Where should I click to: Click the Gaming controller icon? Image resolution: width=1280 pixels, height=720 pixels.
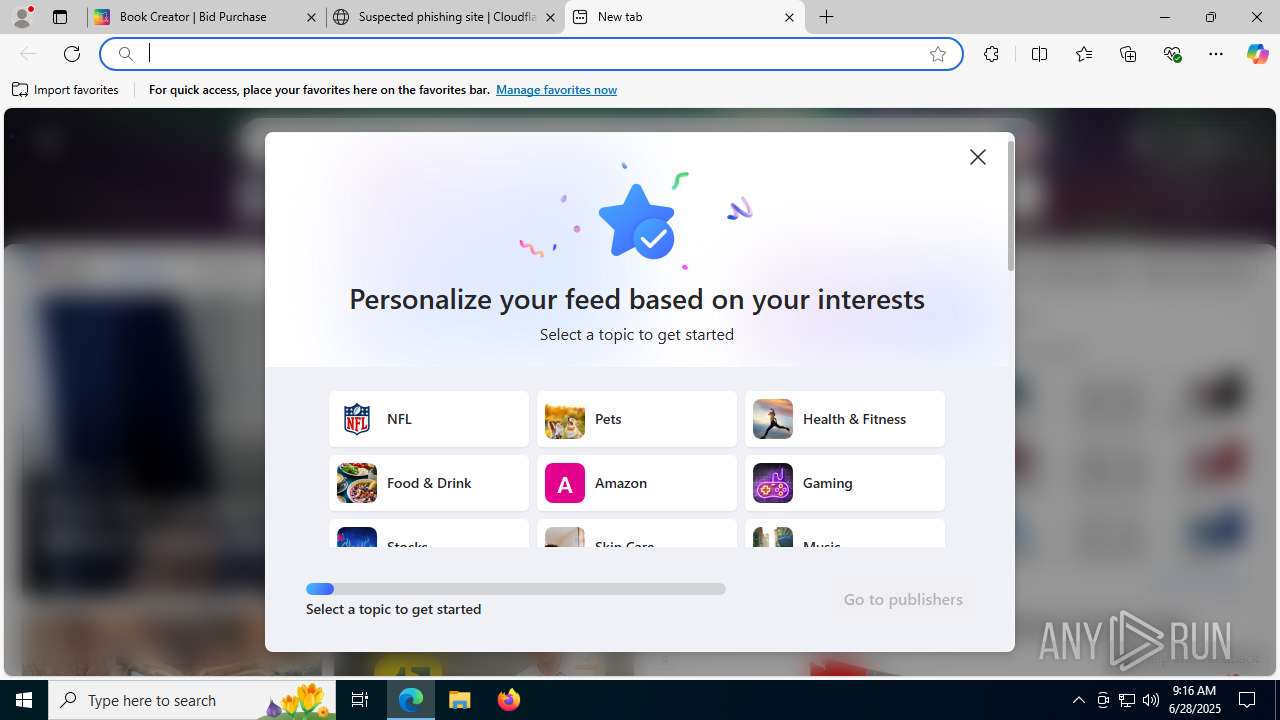[773, 483]
